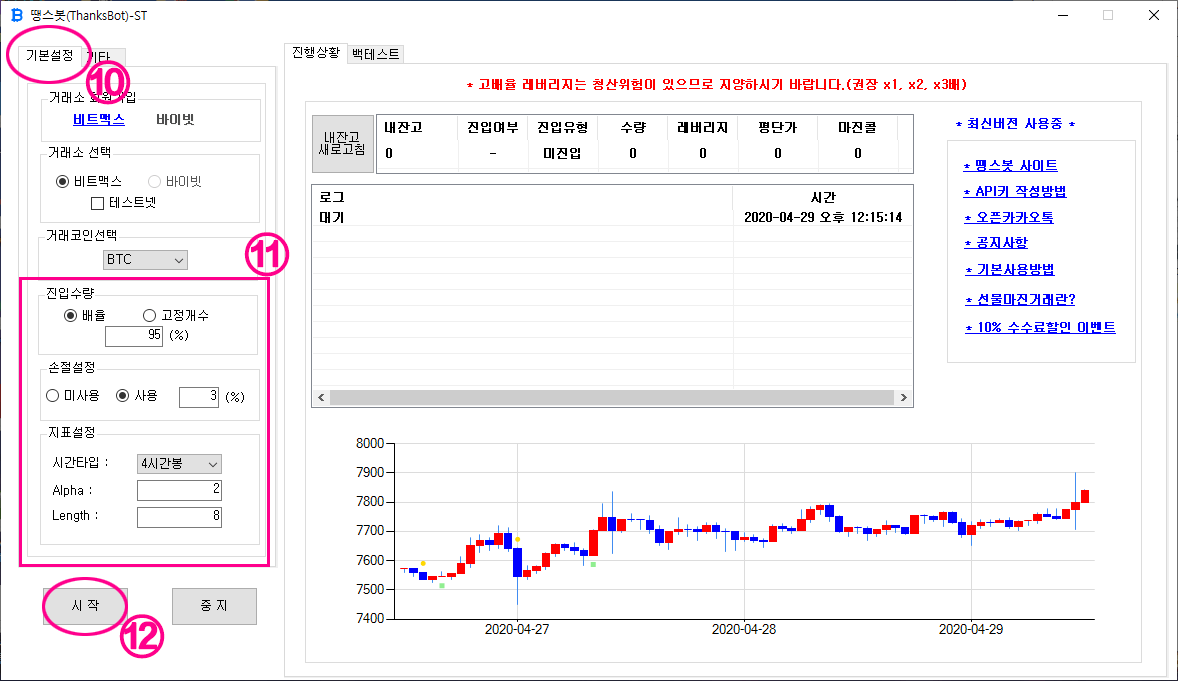The width and height of the screenshot is (1178, 681).
Task: Click the ThanksBot app icon in title bar
Action: pyautogui.click(x=17, y=15)
